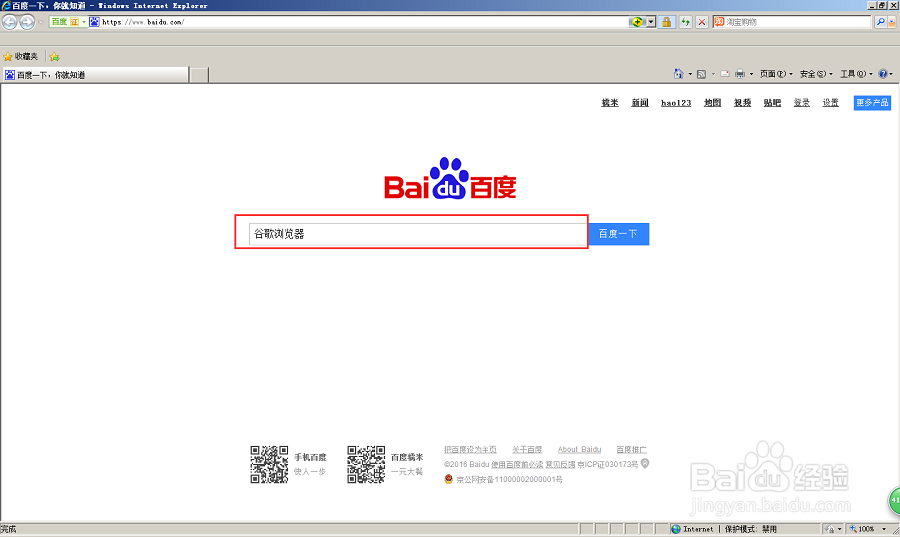Click the Baidu logo image
The width and height of the screenshot is (900, 537).
(x=450, y=178)
